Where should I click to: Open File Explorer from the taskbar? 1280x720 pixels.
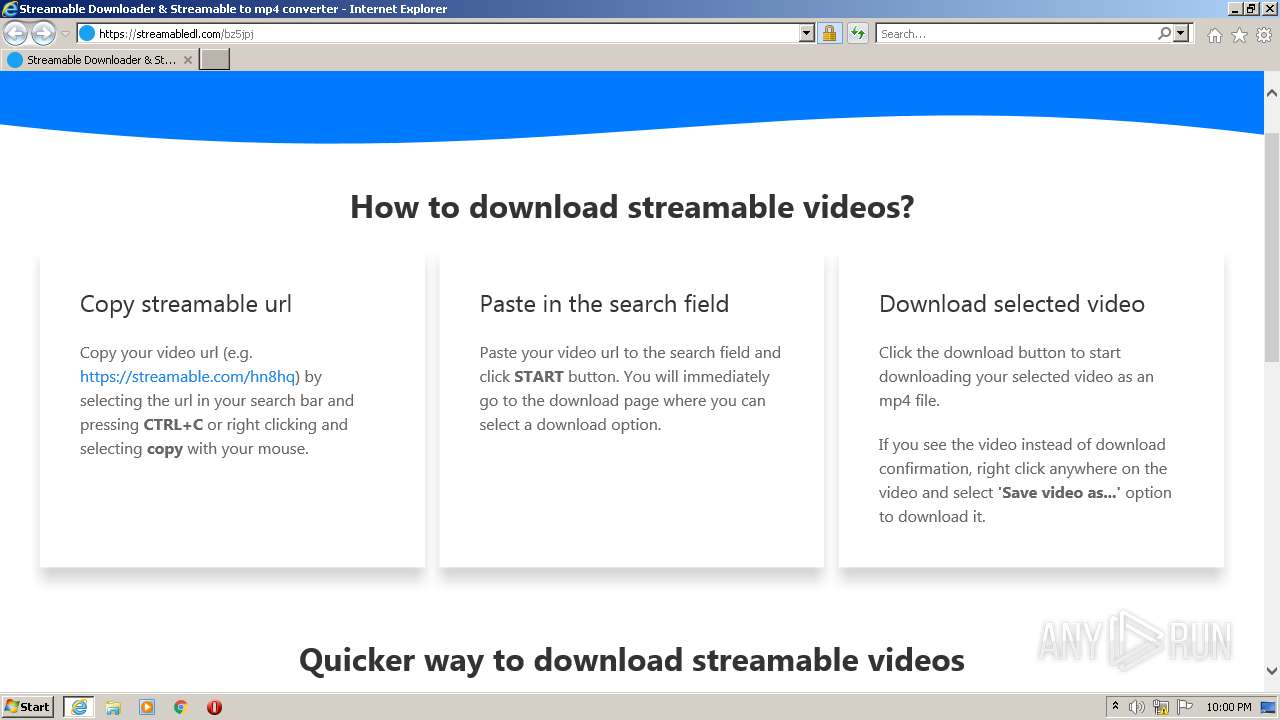[113, 707]
